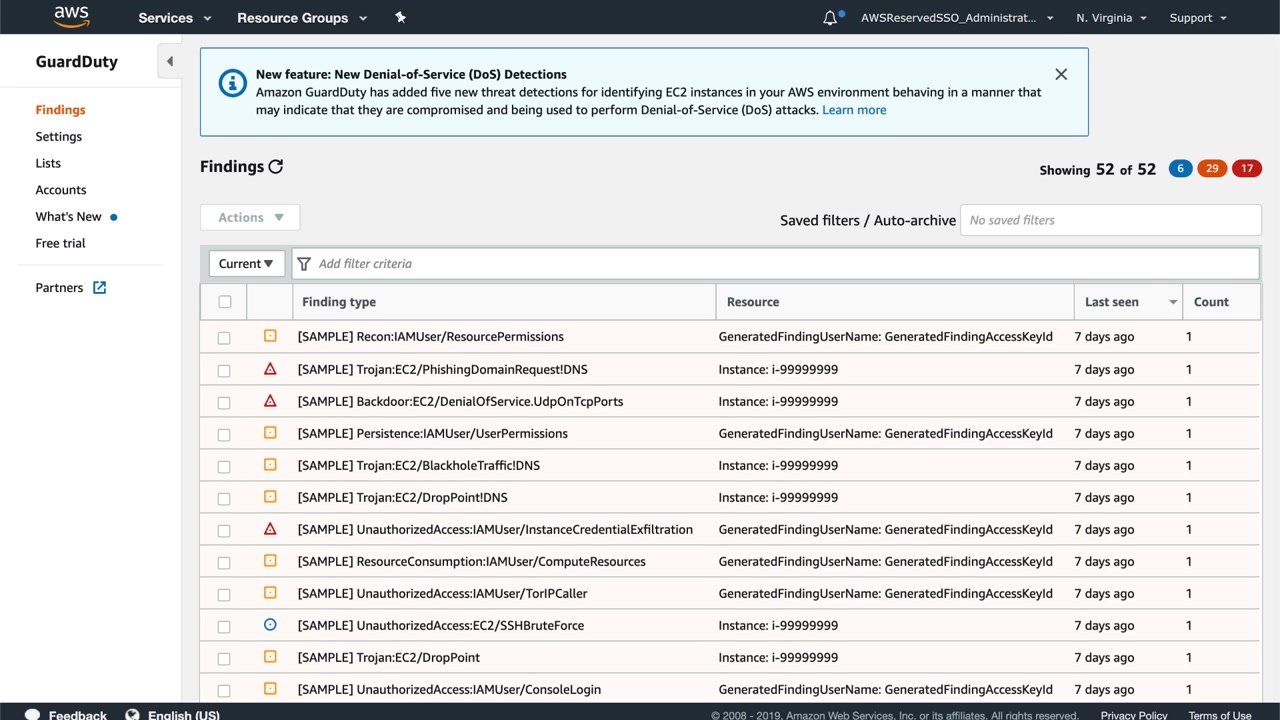Click the Add filter criteria field
This screenshot has width=1280, height=720.
tap(775, 264)
